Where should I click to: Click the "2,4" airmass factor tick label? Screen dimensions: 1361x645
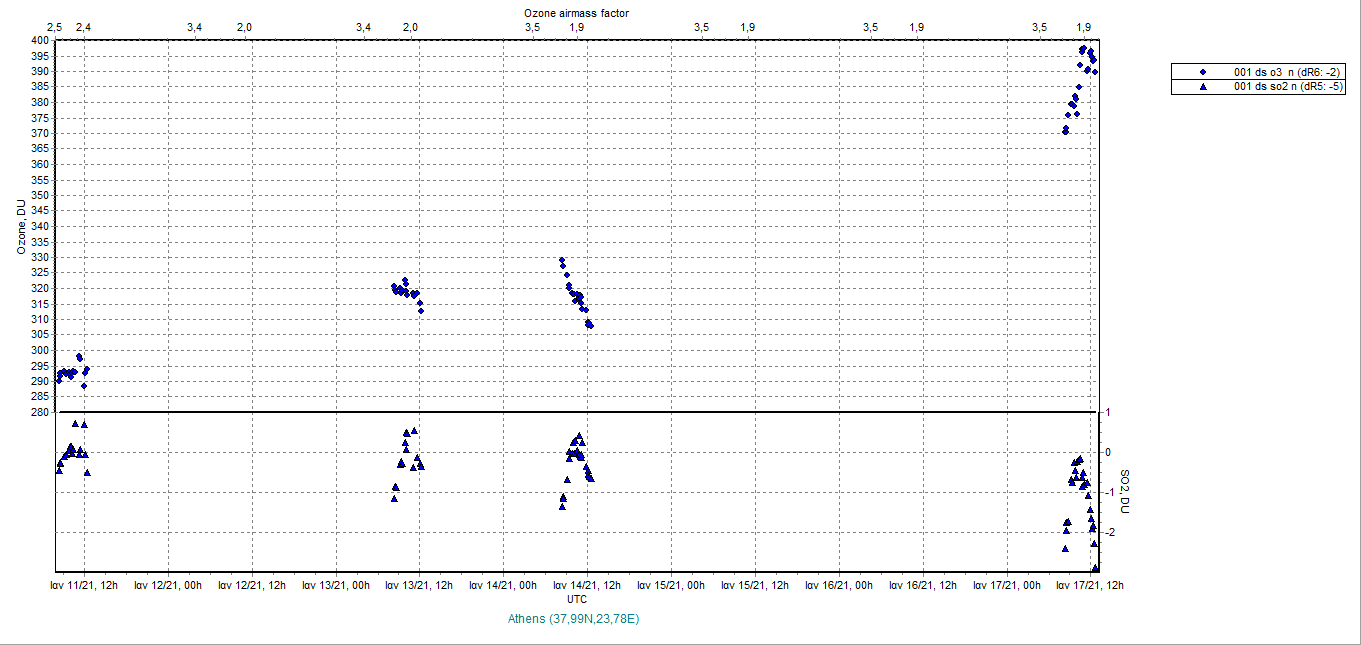(83, 26)
